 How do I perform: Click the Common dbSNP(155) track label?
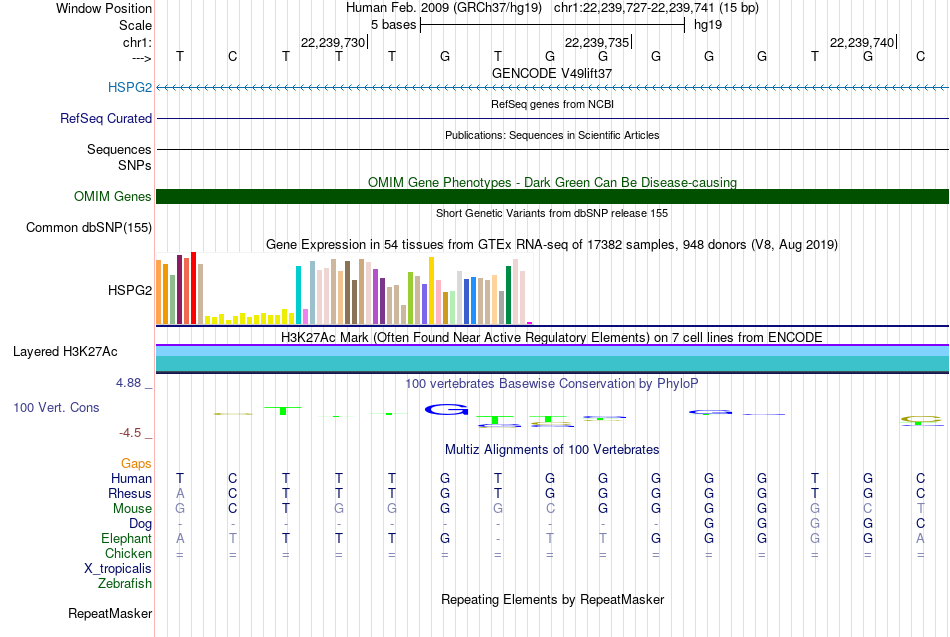coord(89,228)
